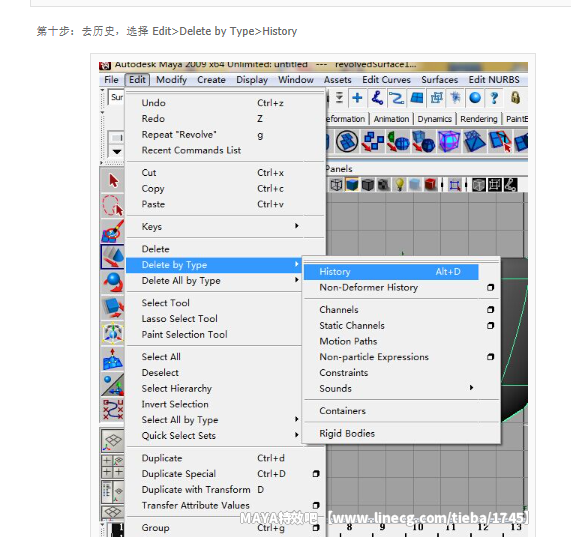Image resolution: width=571 pixels, height=537 pixels.
Task: Toggle miscellaneous selection mask question icon
Action: click(x=494, y=98)
